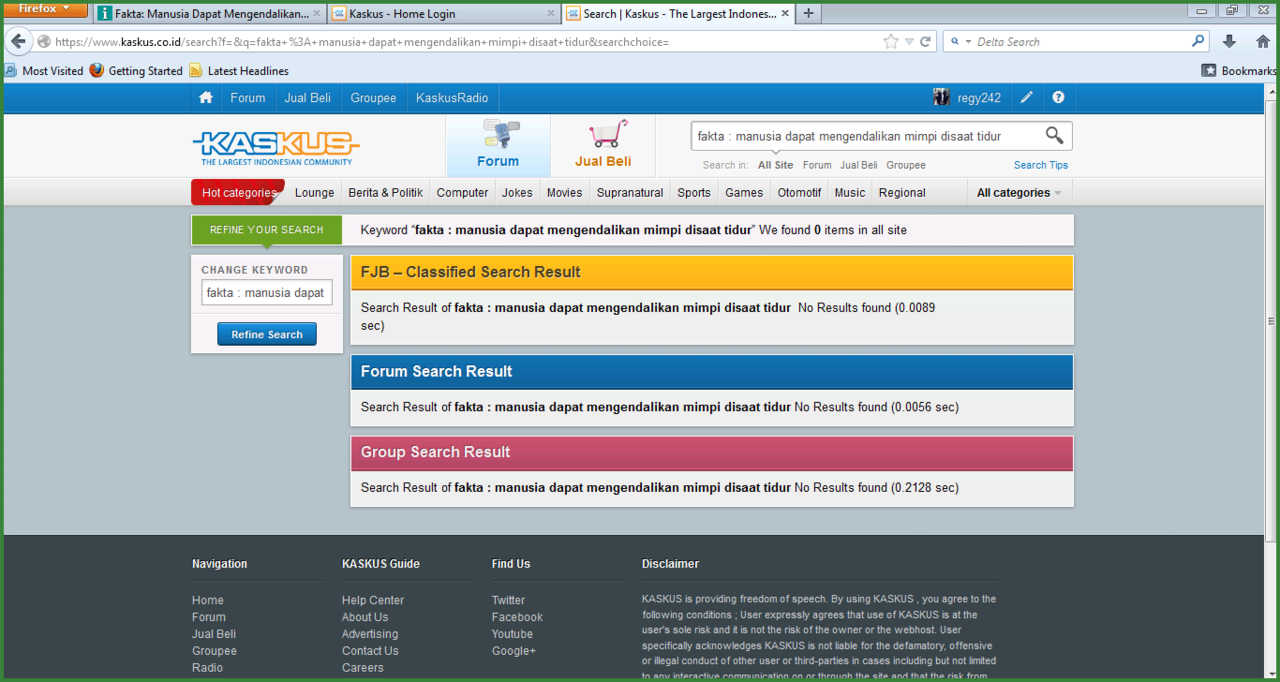Click the Kaskus home icon in blue navbar

point(206,98)
